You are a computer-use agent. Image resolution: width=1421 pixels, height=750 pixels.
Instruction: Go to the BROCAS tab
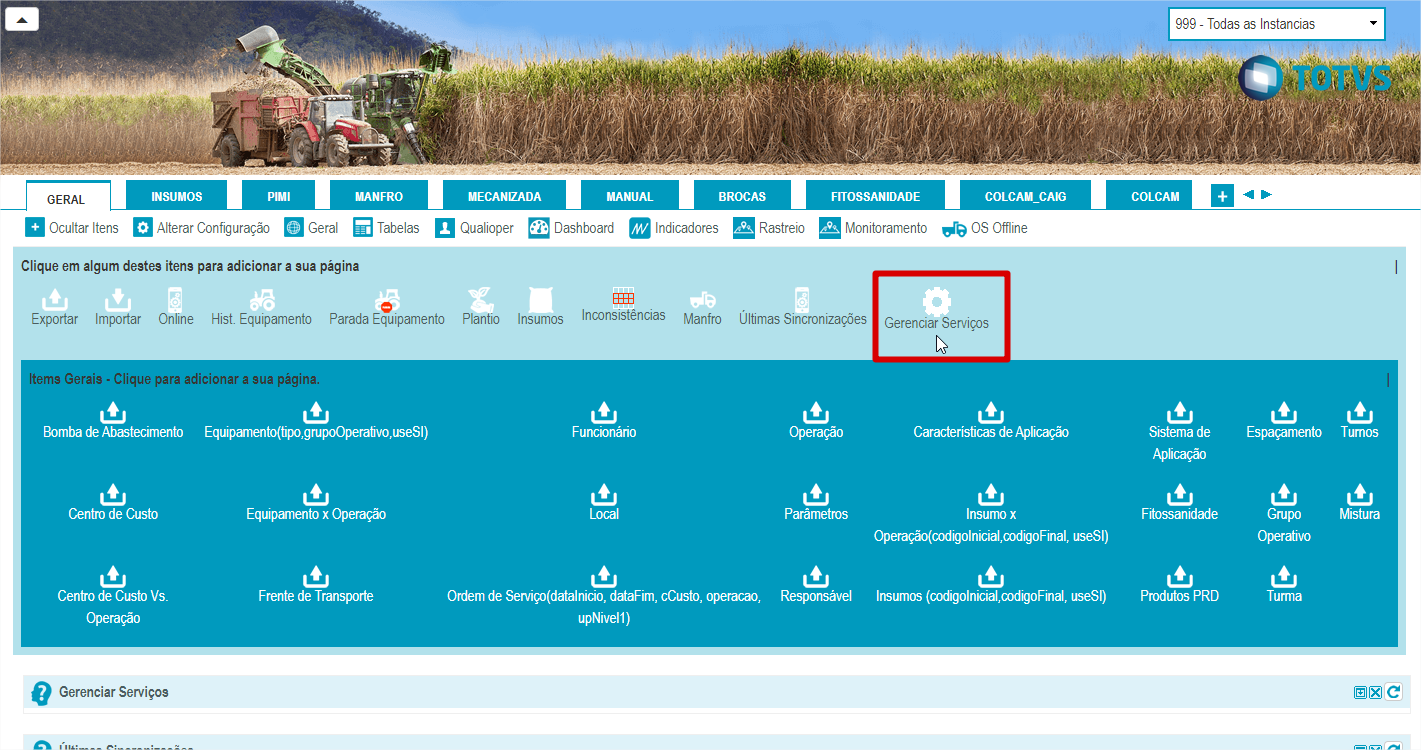click(x=742, y=196)
